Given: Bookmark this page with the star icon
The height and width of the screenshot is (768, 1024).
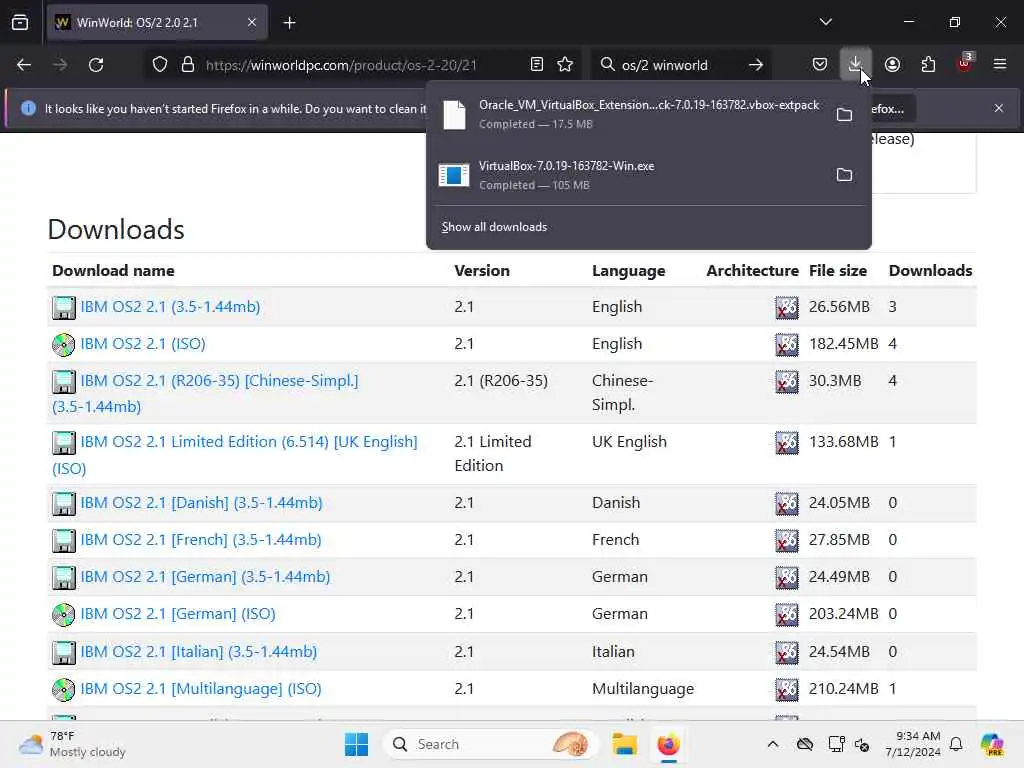Looking at the screenshot, I should (x=565, y=65).
